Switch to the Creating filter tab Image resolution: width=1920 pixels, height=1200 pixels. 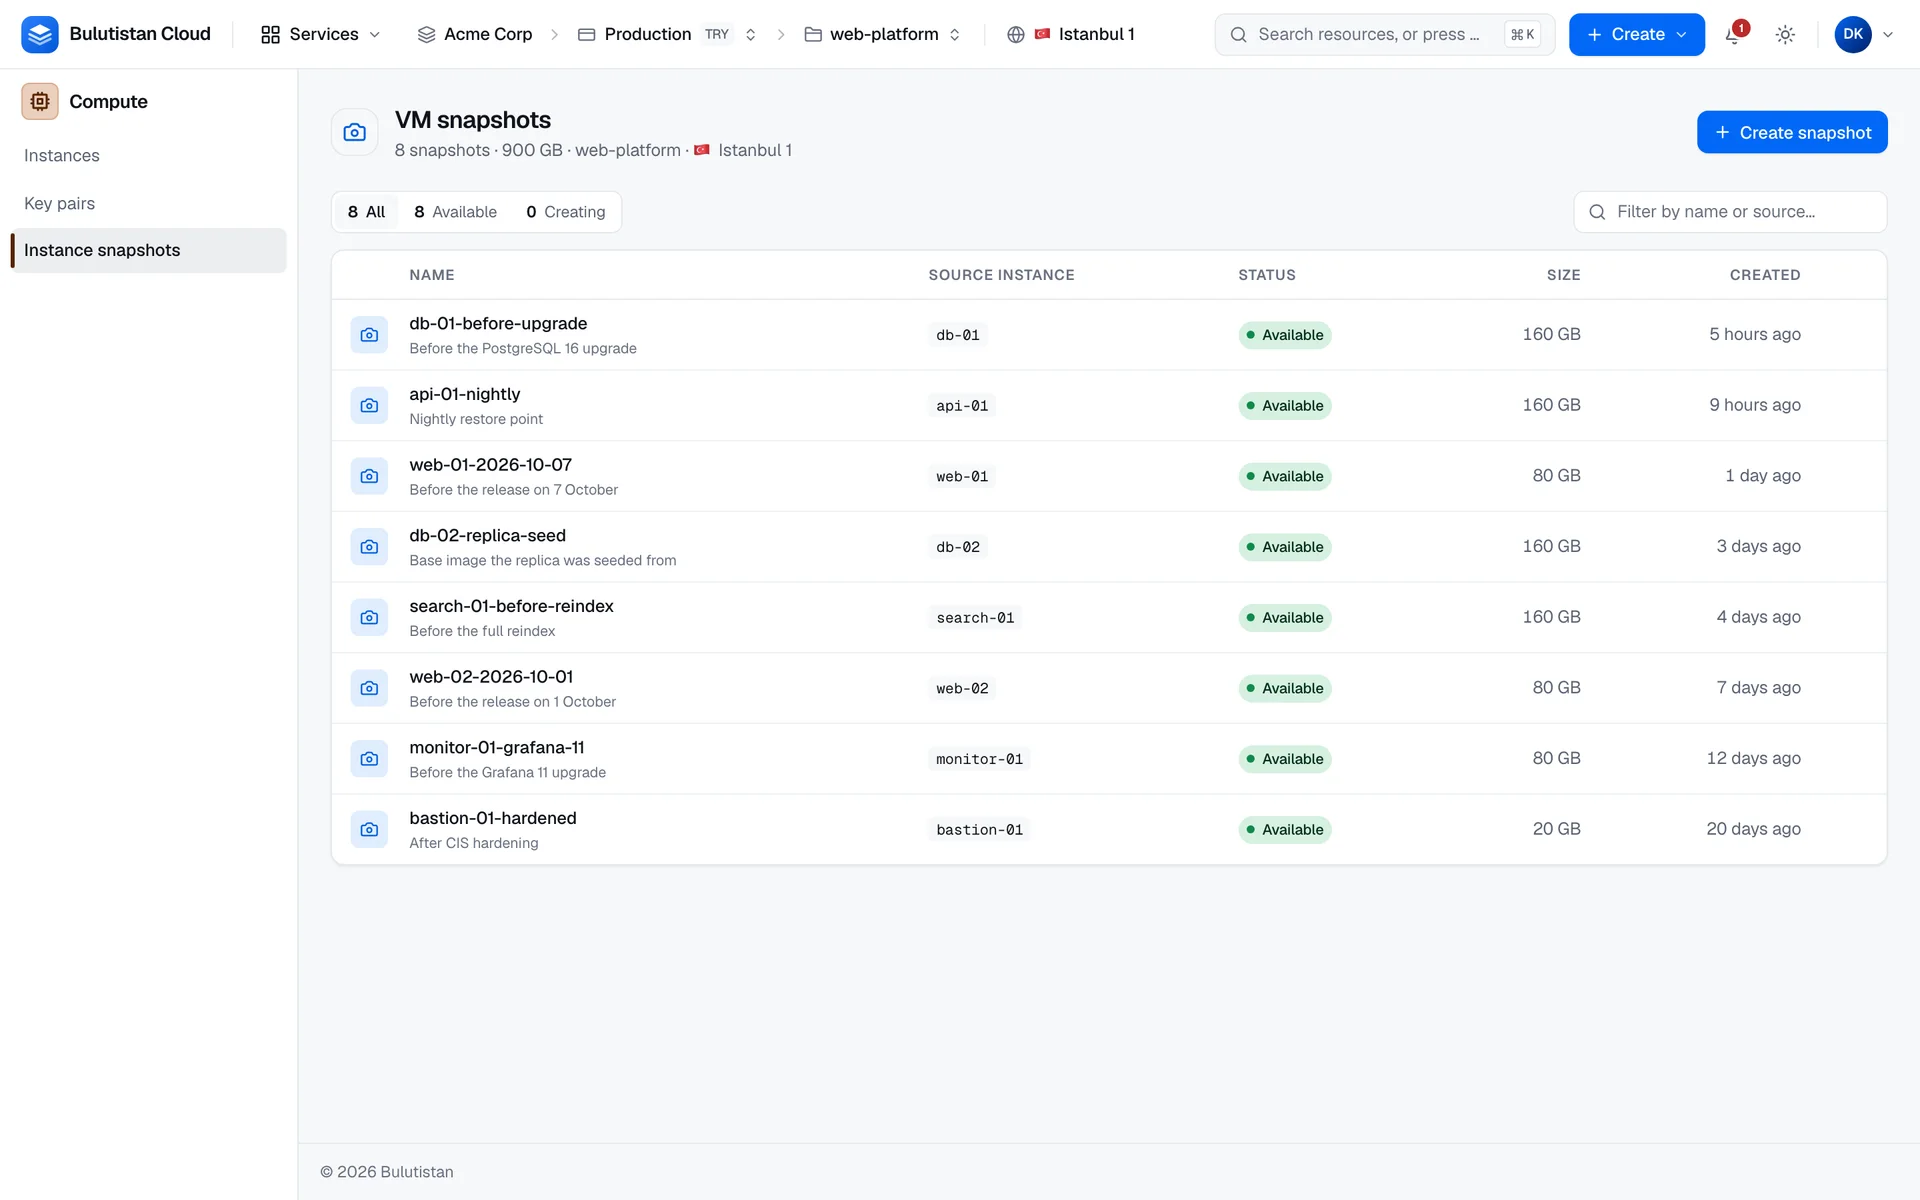(566, 212)
